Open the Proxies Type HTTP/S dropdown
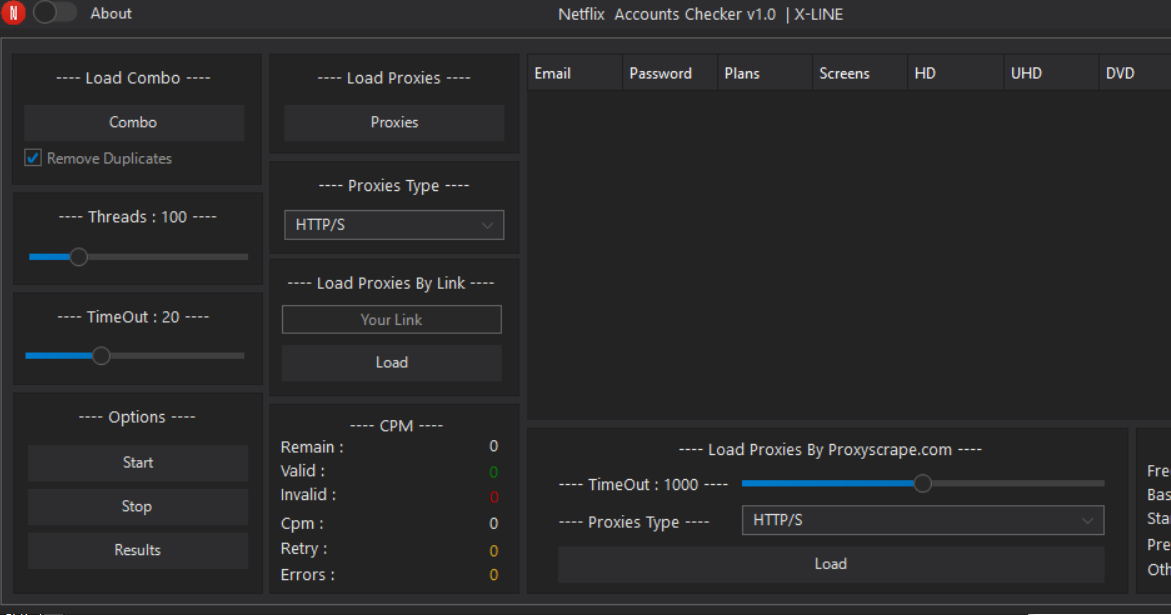Image resolution: width=1171 pixels, height=615 pixels. tap(394, 225)
